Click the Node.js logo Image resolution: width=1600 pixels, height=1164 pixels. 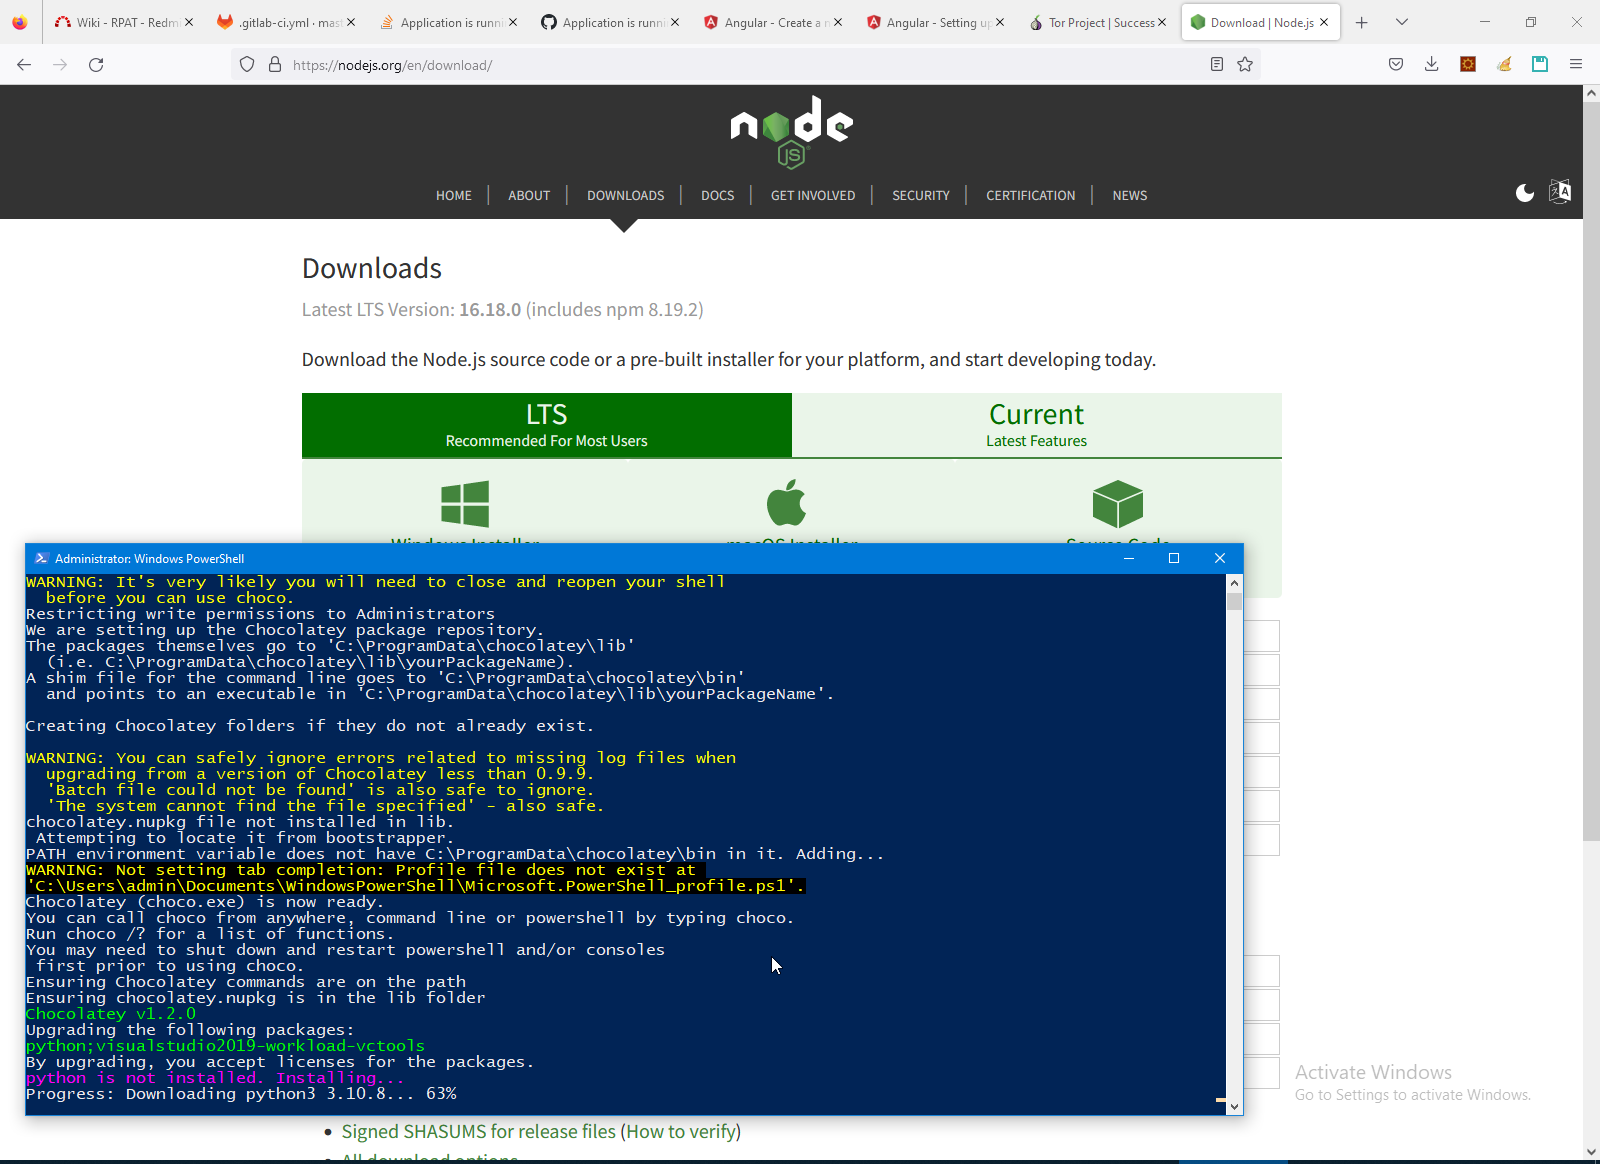pyautogui.click(x=791, y=131)
